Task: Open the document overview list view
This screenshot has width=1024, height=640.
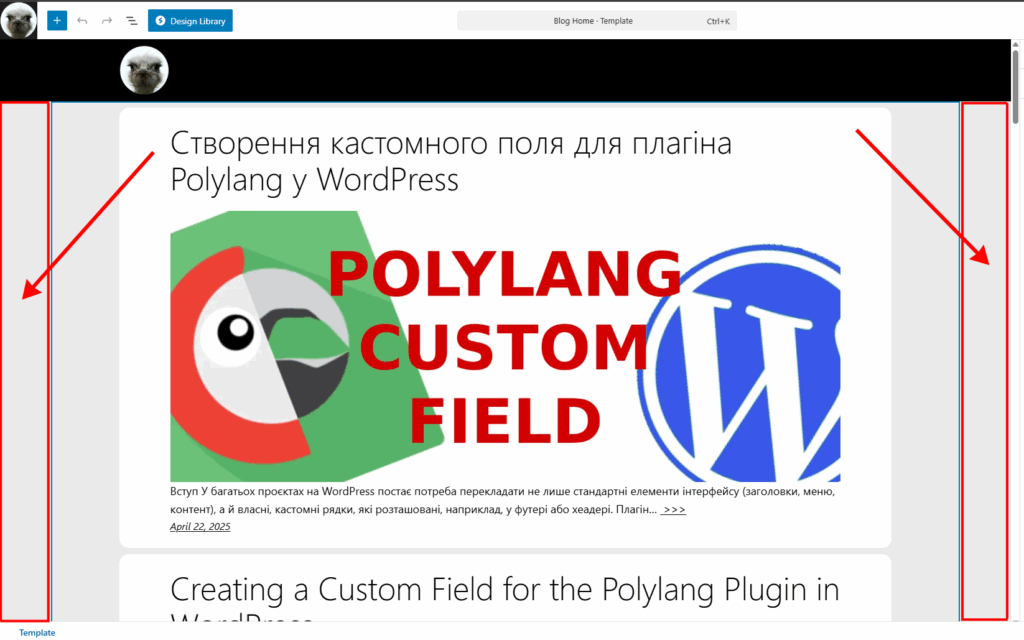Action: (x=131, y=21)
